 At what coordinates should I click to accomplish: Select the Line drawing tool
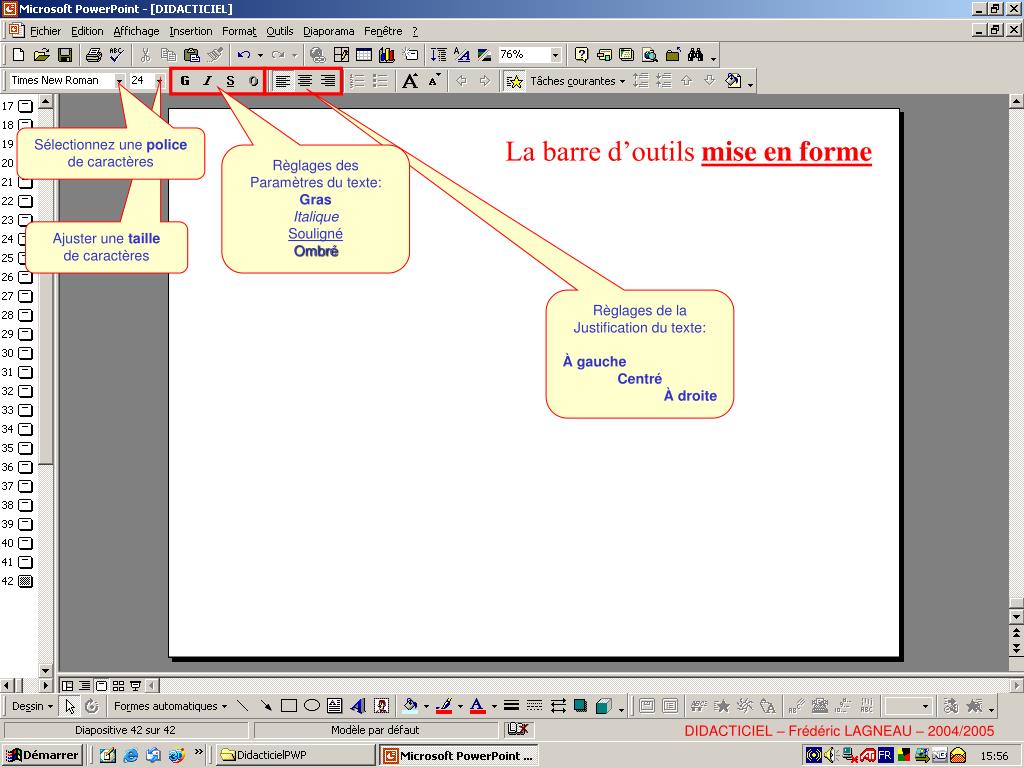click(242, 706)
